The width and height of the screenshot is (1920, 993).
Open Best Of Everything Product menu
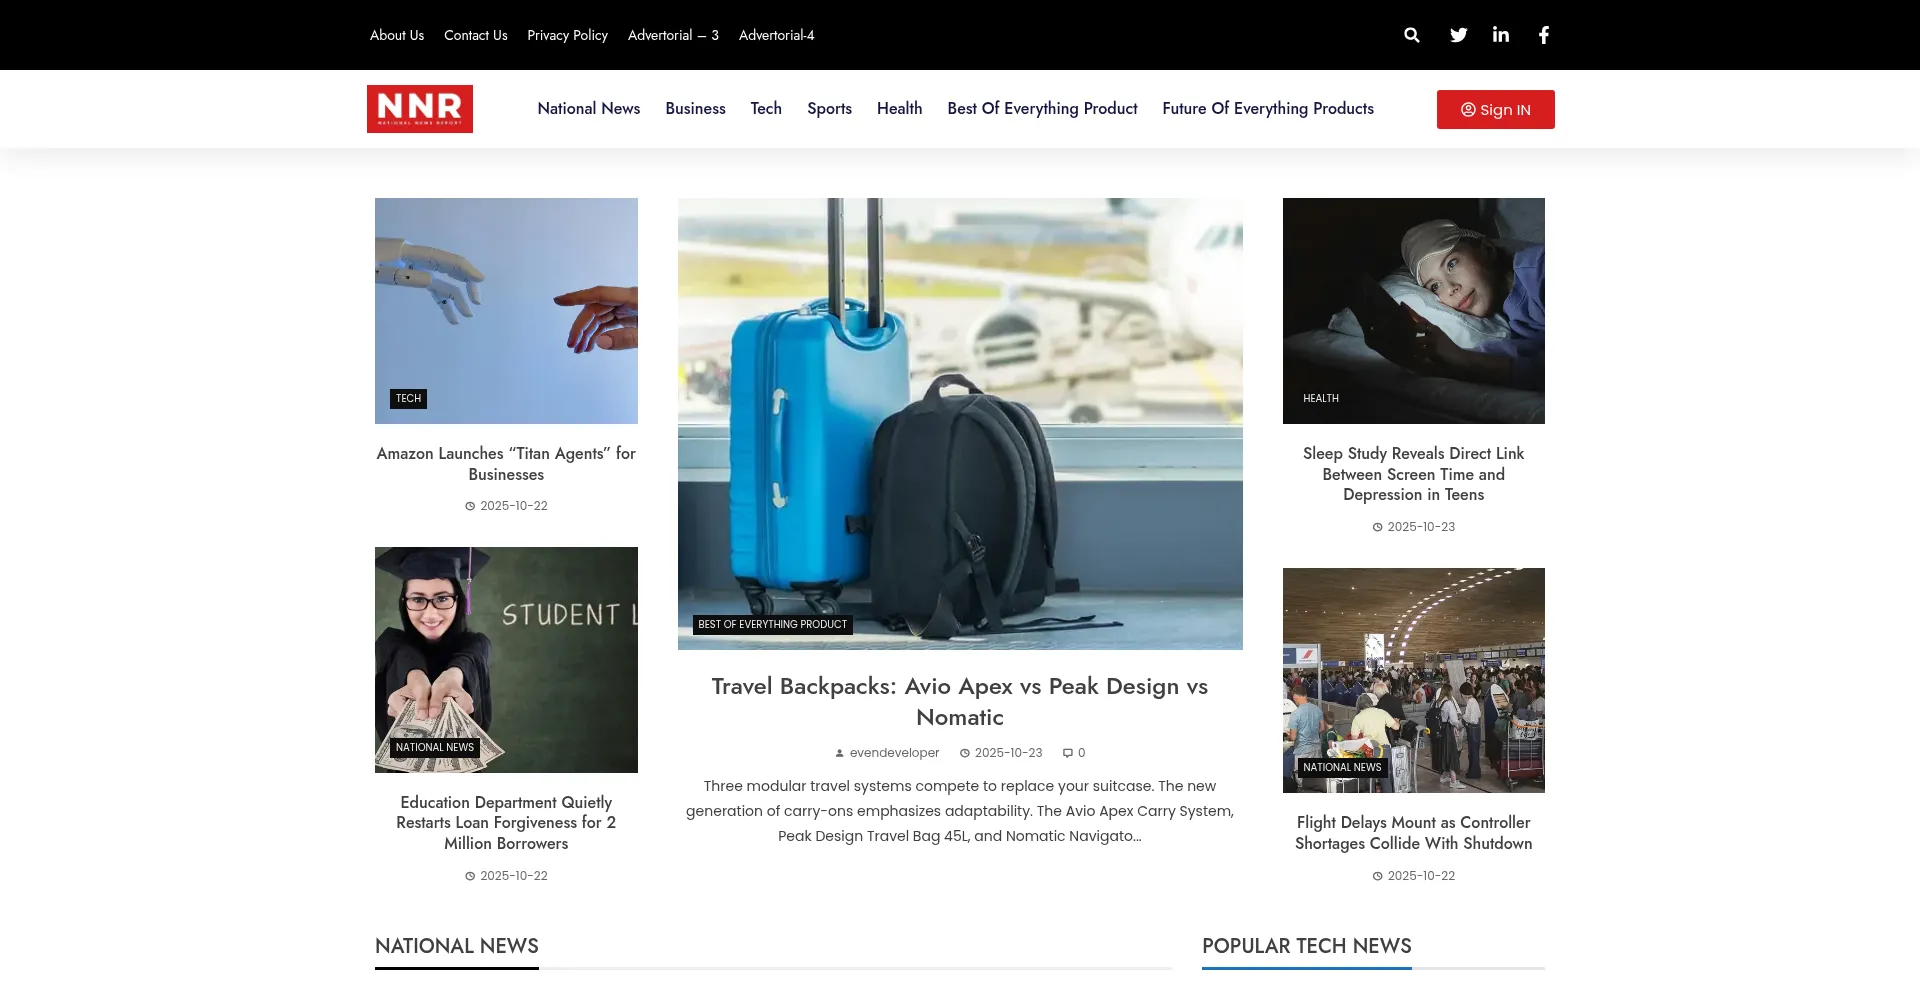coord(1042,108)
